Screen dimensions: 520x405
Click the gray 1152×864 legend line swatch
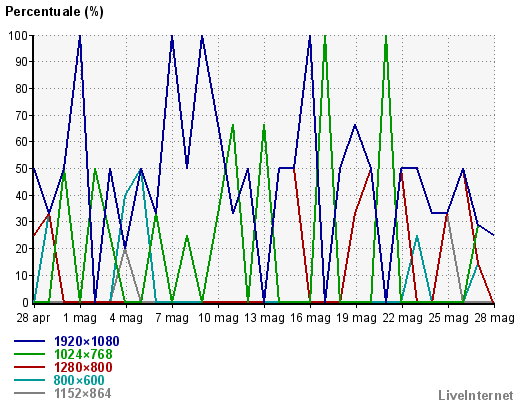[x=30, y=393]
